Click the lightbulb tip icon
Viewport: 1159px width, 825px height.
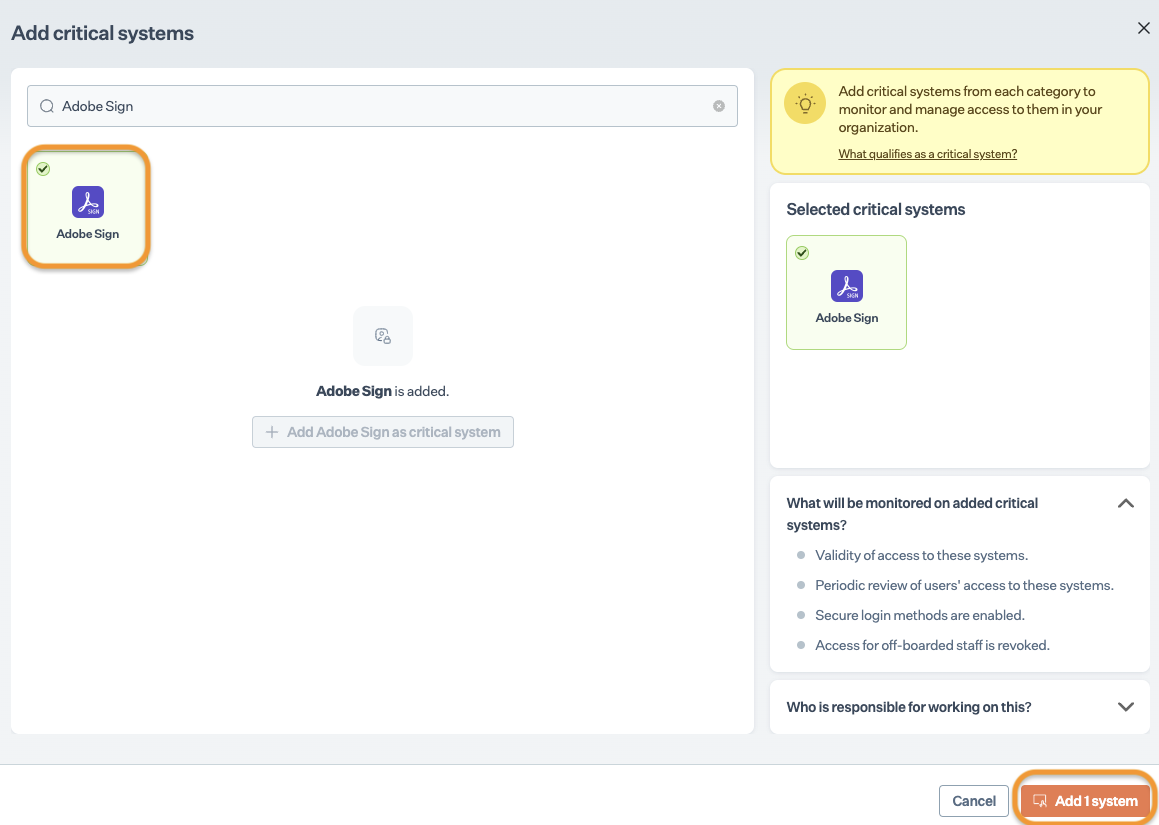point(805,103)
